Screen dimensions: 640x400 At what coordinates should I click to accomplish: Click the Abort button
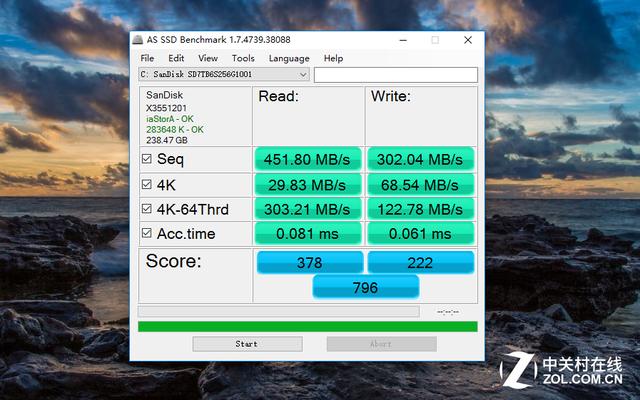click(x=382, y=344)
